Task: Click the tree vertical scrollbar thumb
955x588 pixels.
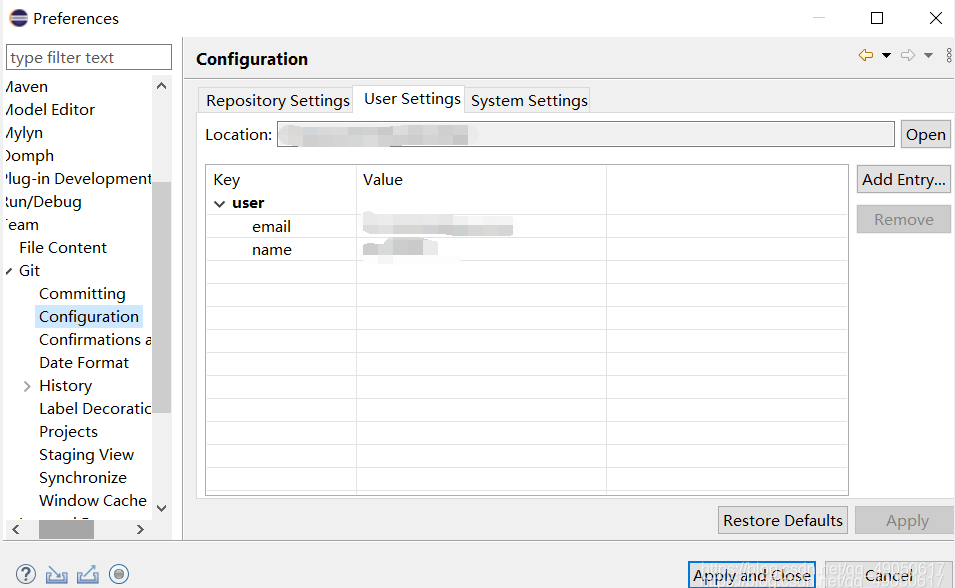Action: [x=161, y=297]
